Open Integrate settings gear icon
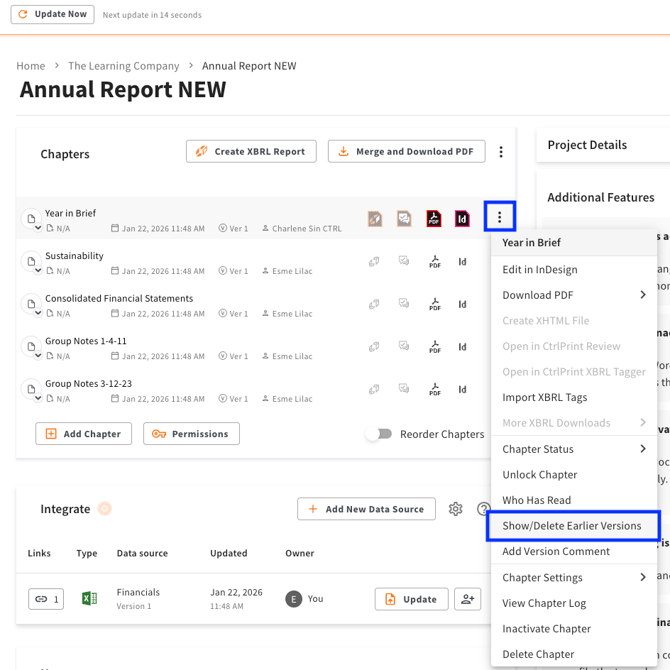 (456, 509)
